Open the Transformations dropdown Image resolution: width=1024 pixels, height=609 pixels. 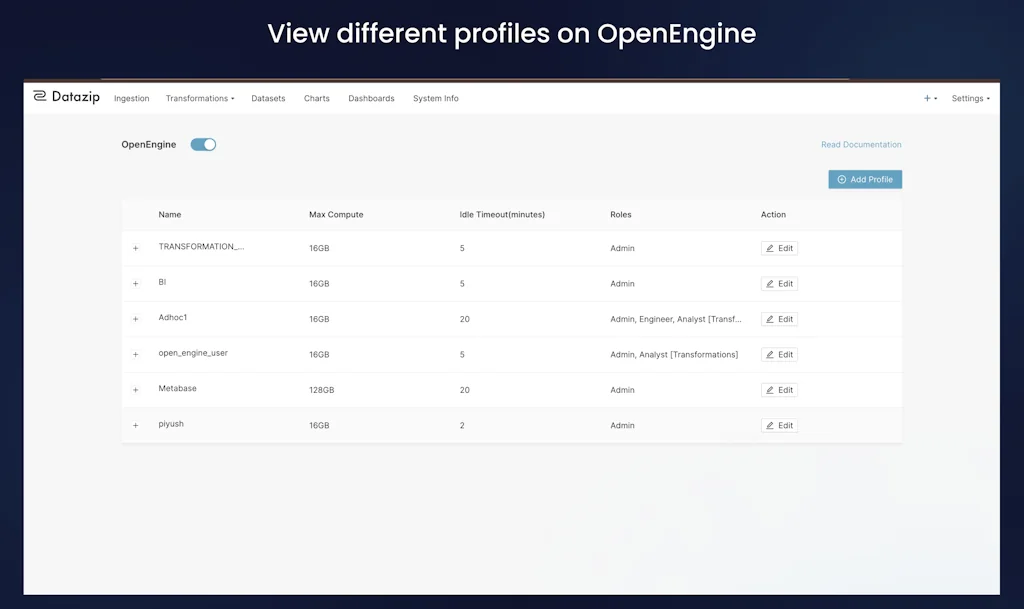(200, 98)
